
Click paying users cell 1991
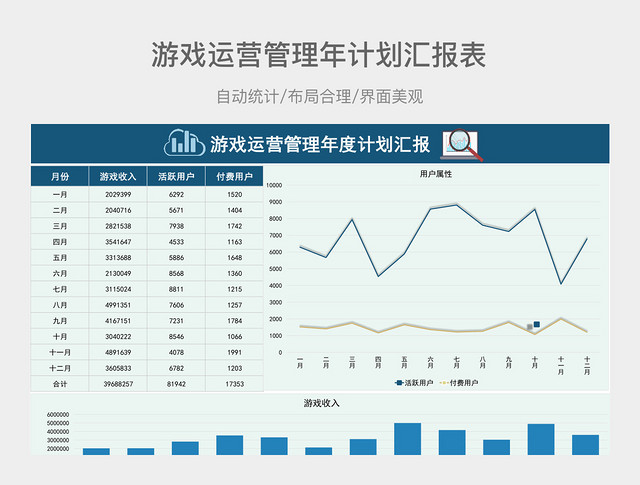(235, 352)
